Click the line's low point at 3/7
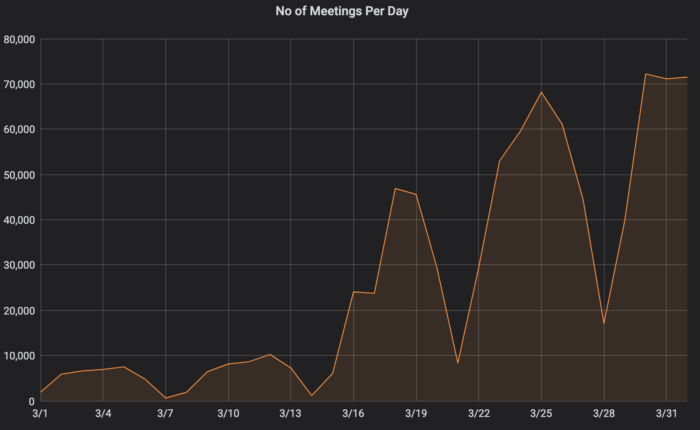 click(166, 398)
